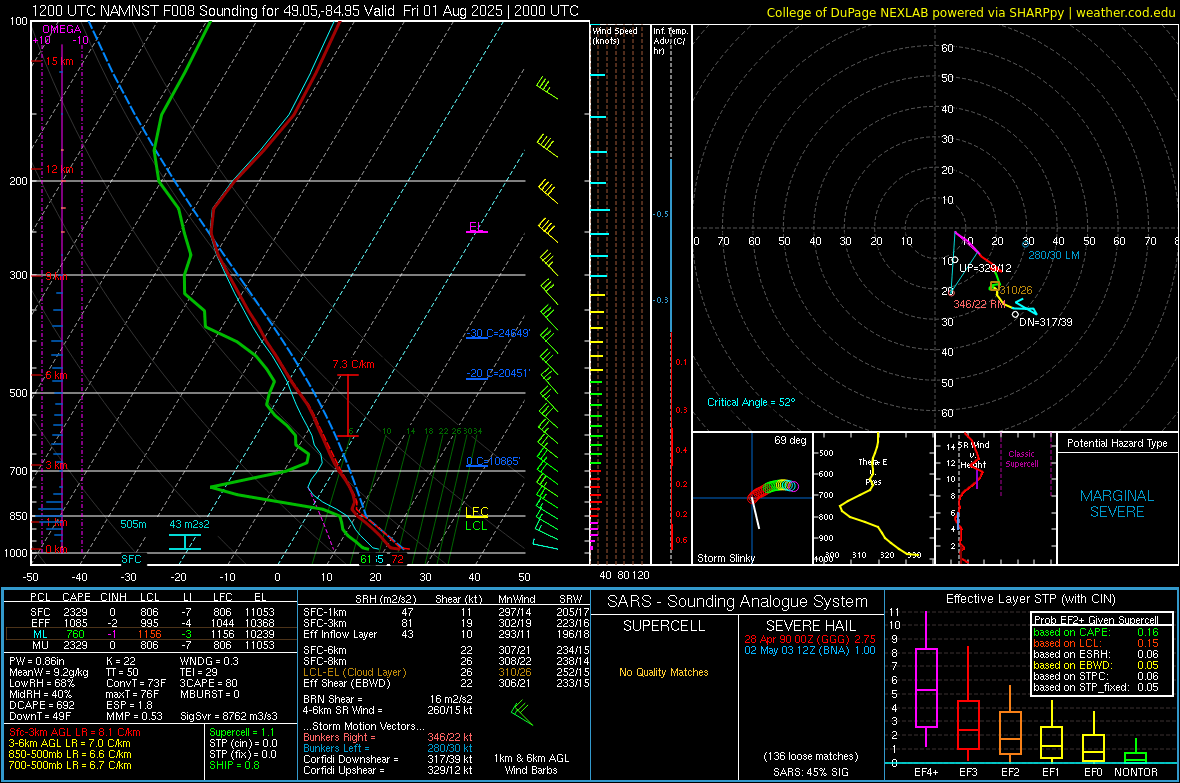Click the 69 deg value in Storm Slinky
The width and height of the screenshot is (1180, 783).
(790, 440)
